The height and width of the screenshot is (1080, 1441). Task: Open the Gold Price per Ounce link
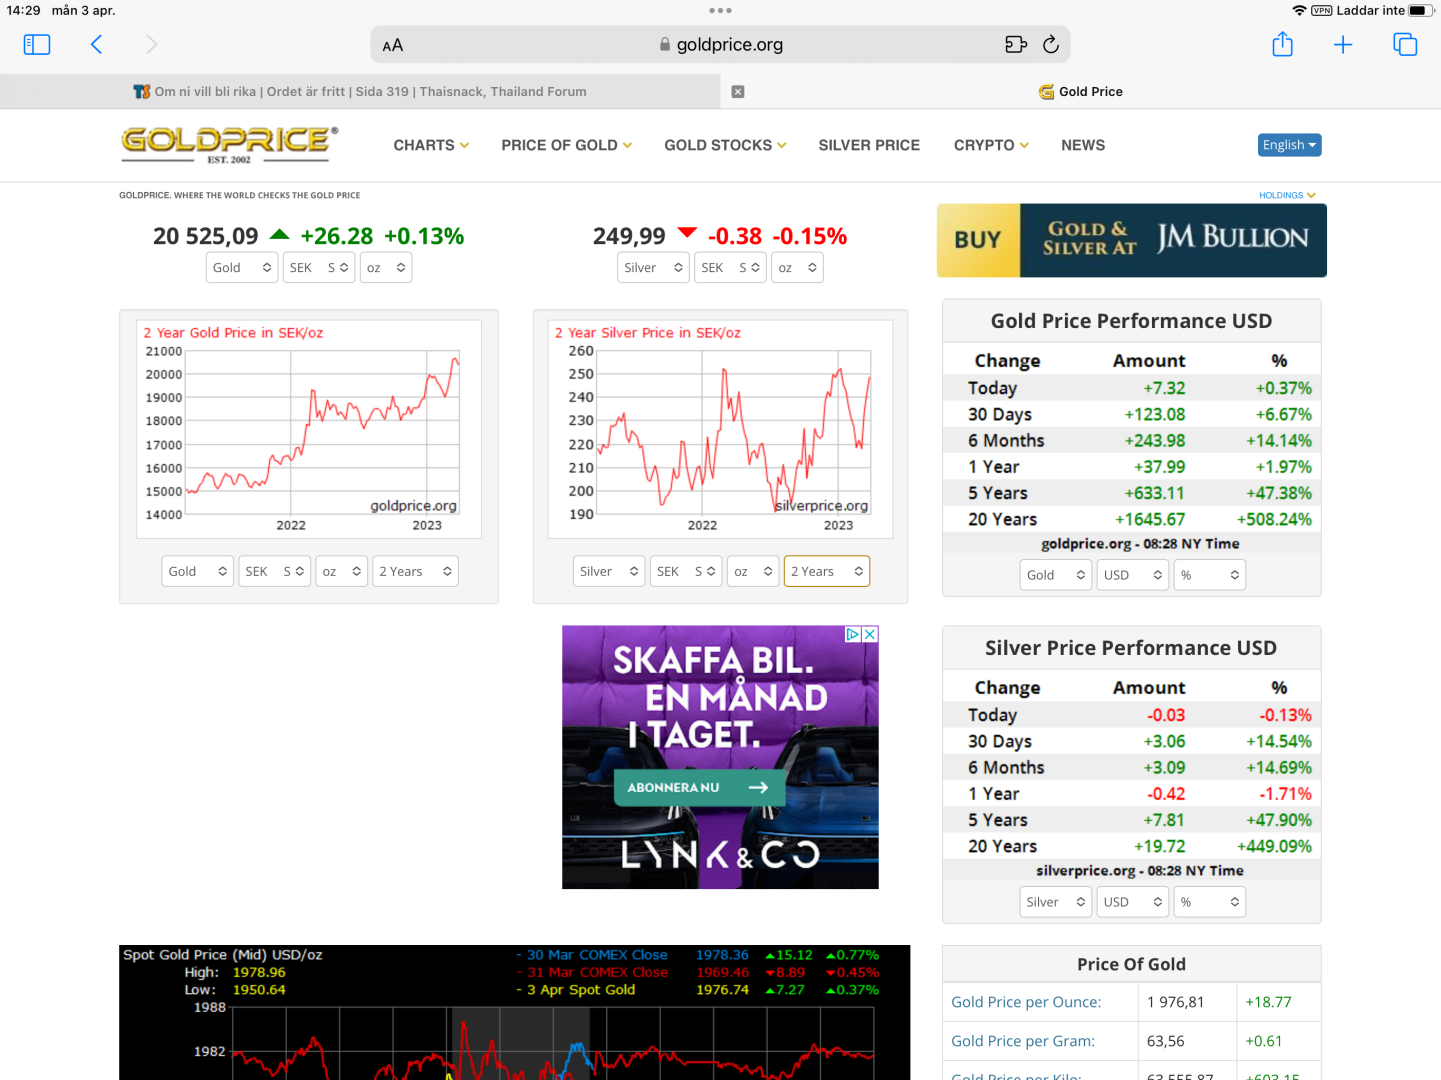coord(1025,1002)
